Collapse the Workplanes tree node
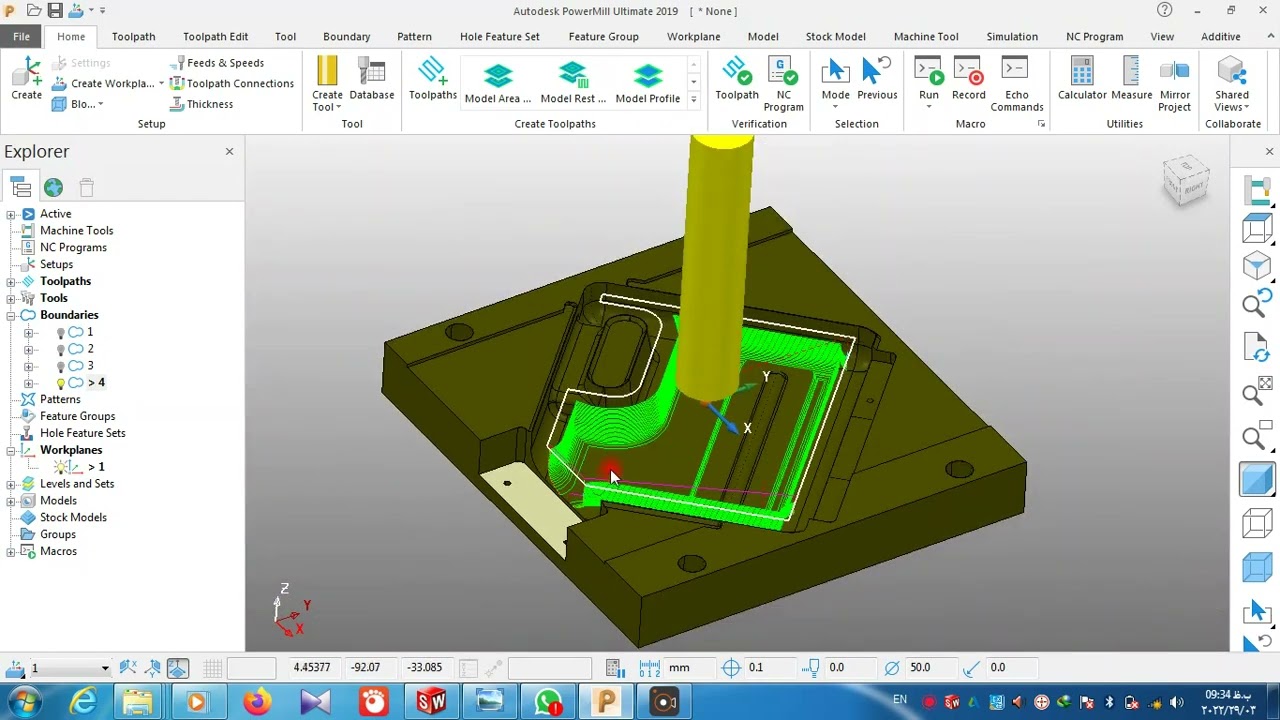The width and height of the screenshot is (1280, 720). coord(11,451)
